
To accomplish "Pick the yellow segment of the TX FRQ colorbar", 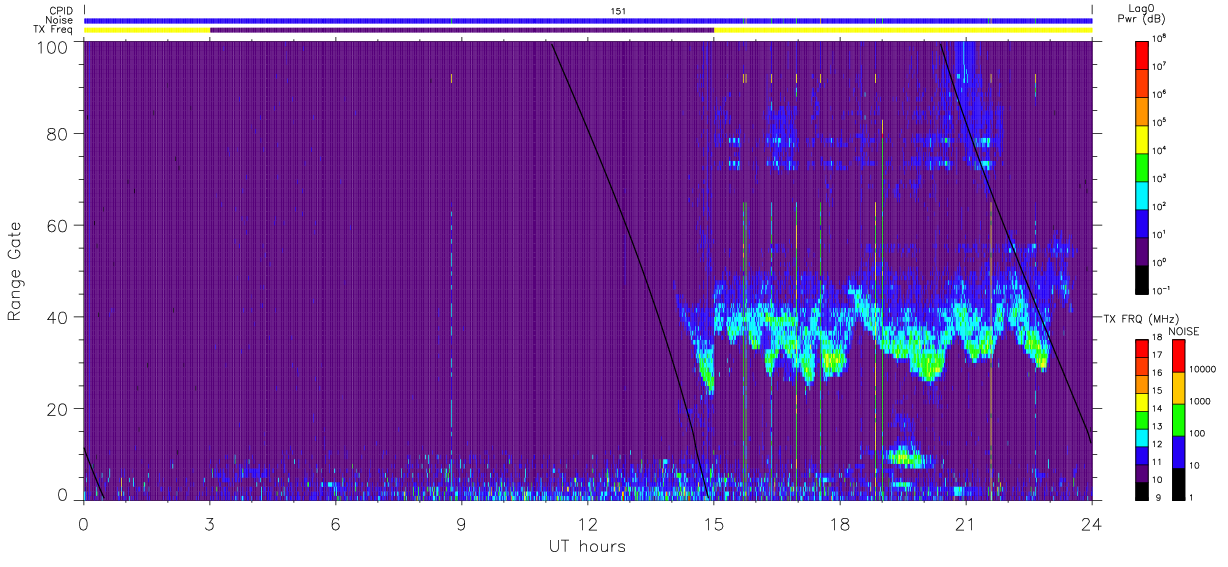I will coord(1142,402).
